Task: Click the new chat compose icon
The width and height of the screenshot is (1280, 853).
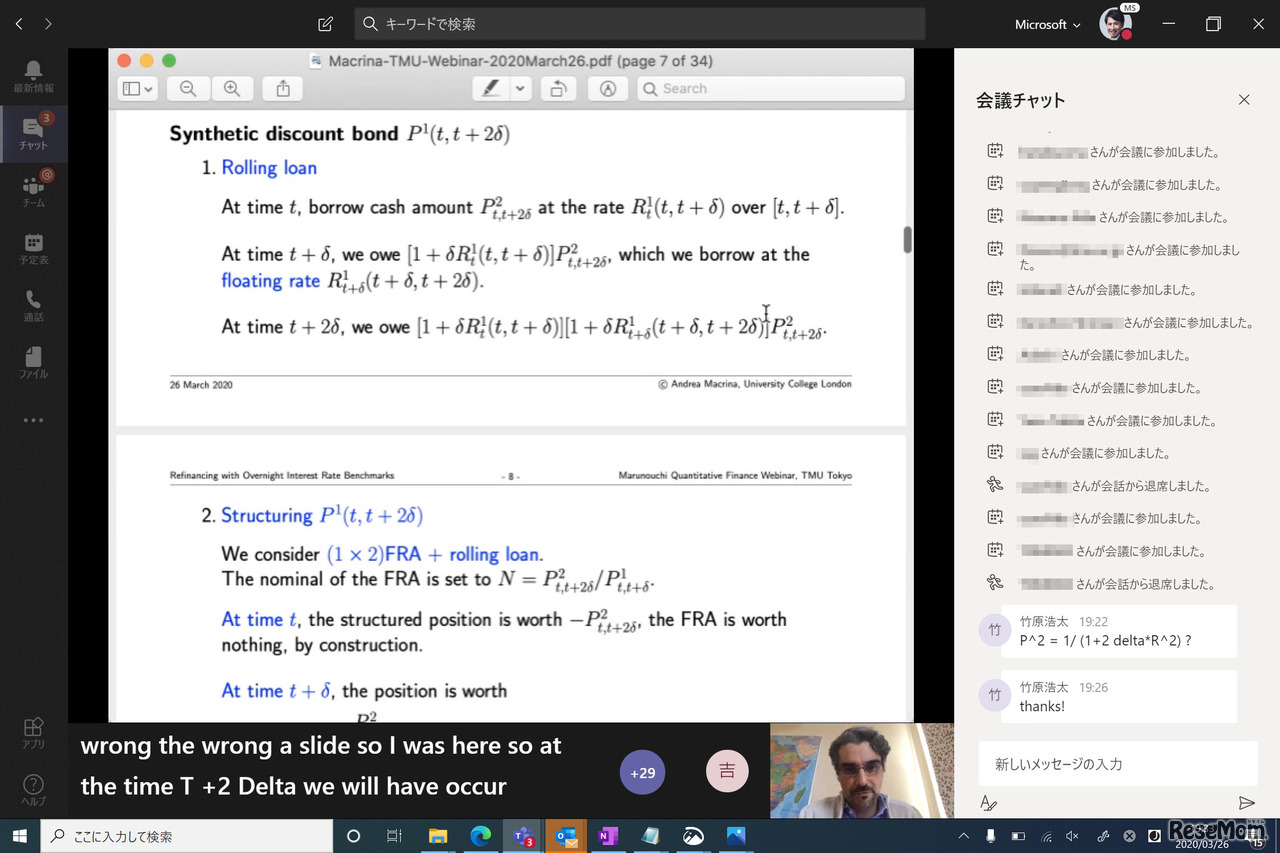Action: (x=325, y=24)
